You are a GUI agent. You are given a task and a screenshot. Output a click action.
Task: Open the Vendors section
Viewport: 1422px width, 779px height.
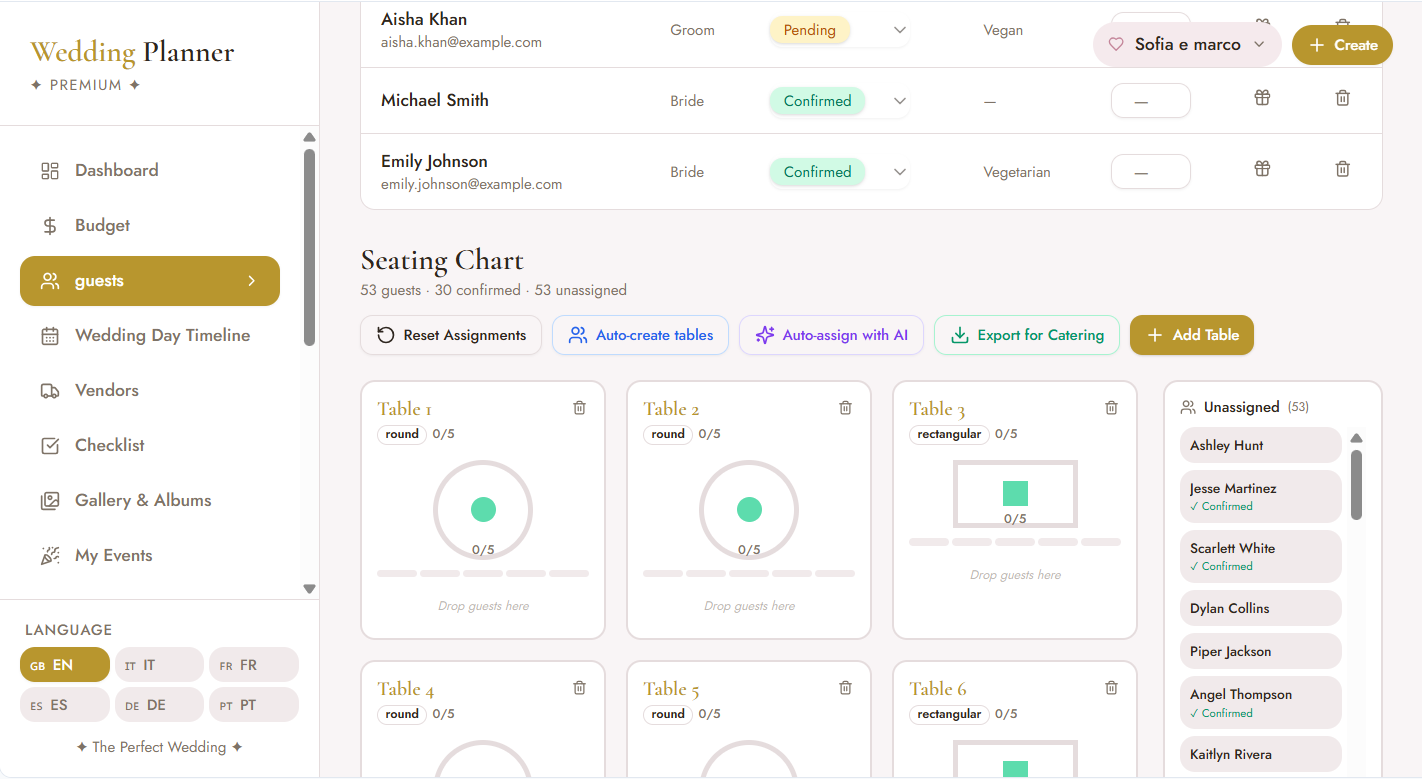point(150,391)
